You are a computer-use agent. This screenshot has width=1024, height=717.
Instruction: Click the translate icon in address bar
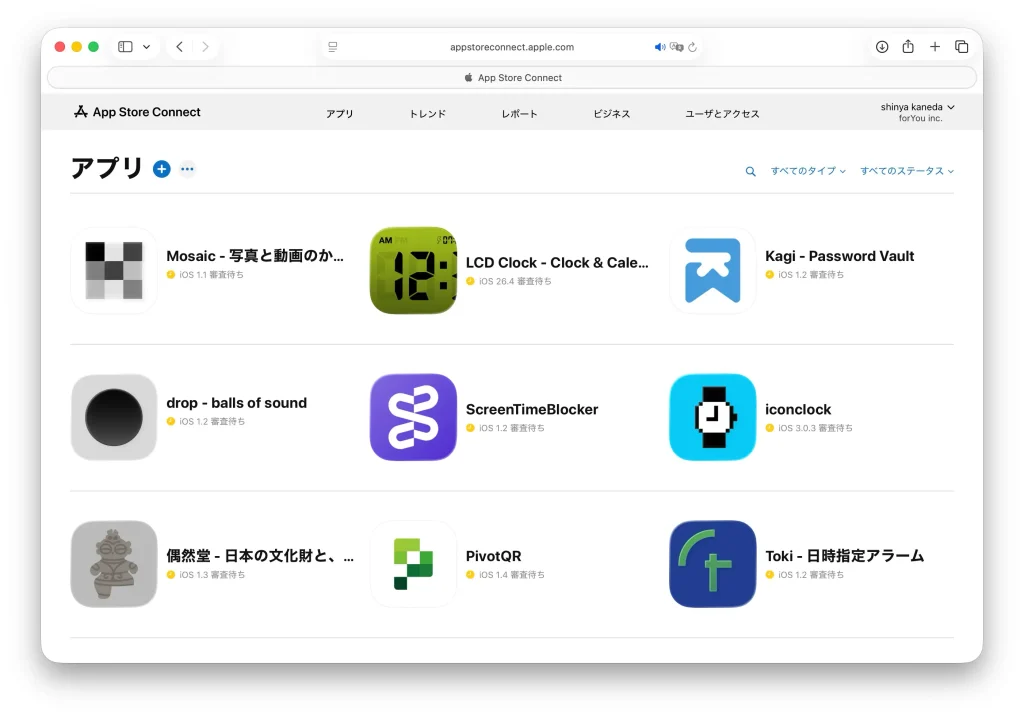tap(677, 47)
